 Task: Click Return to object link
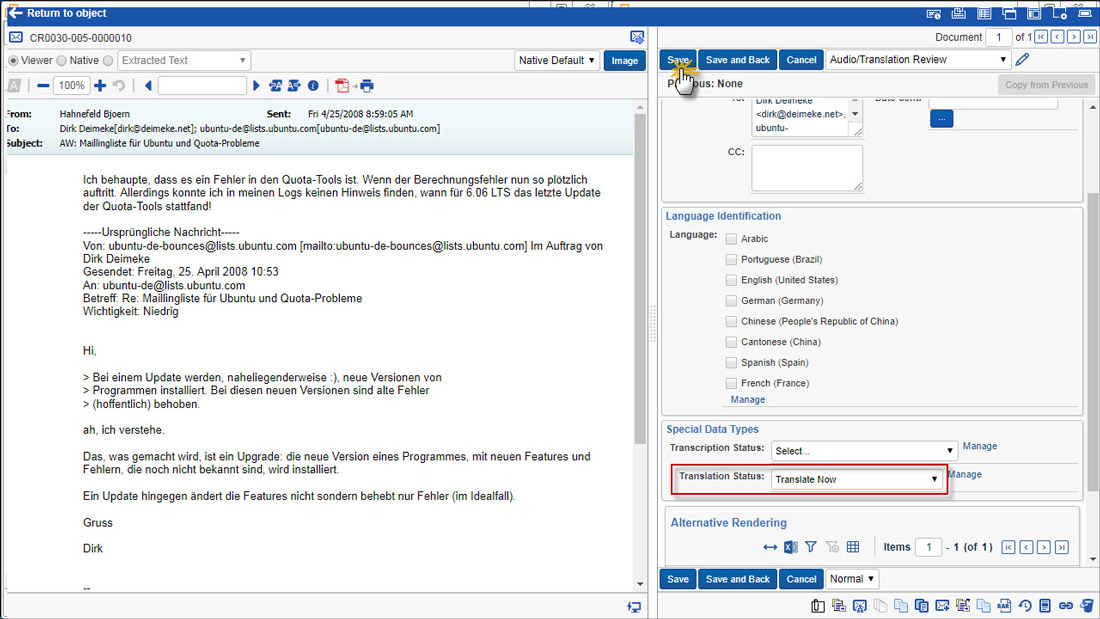point(66,13)
